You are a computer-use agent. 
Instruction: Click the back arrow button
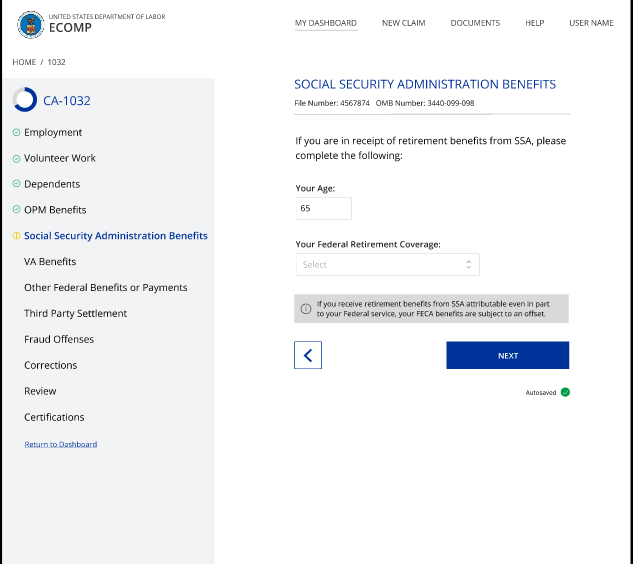click(308, 355)
